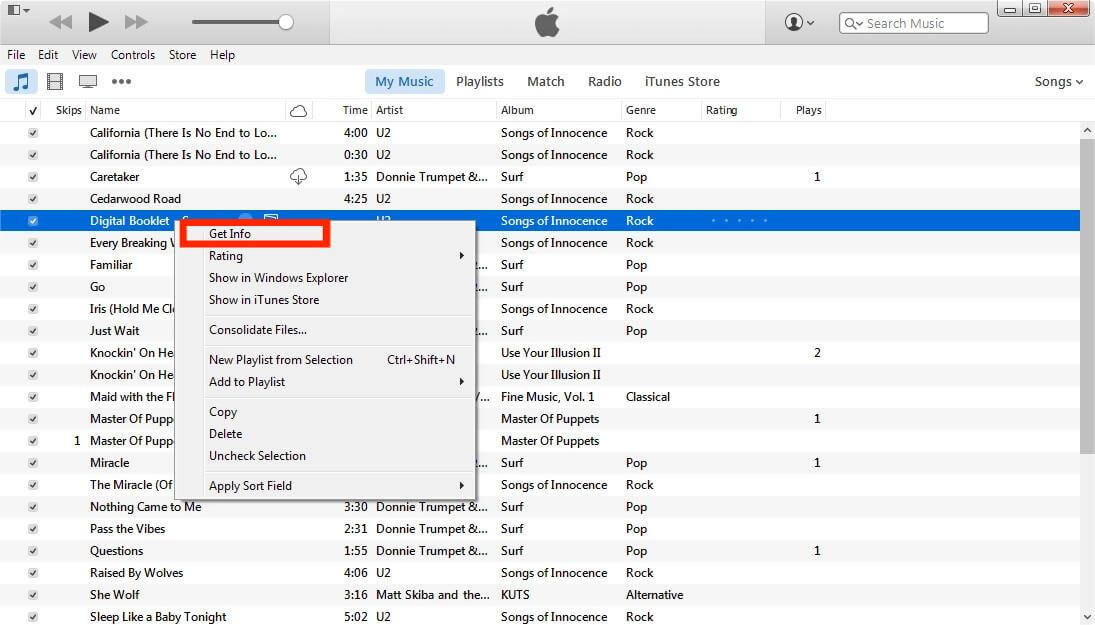Click the Play button
This screenshot has height=625, width=1095.
pos(98,22)
